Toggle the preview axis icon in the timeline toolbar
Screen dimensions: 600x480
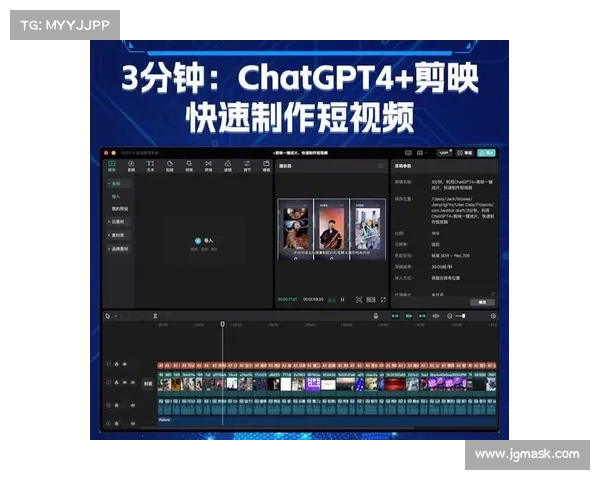[436, 316]
